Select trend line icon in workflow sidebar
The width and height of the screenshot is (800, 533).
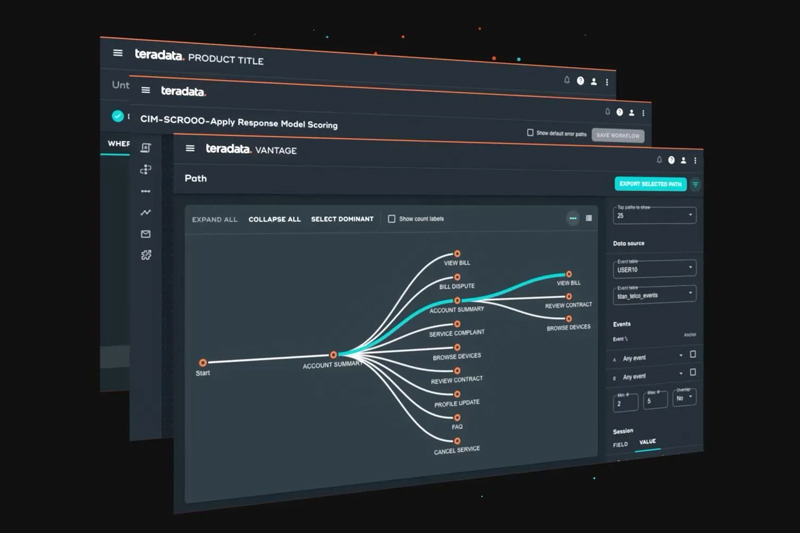point(145,212)
